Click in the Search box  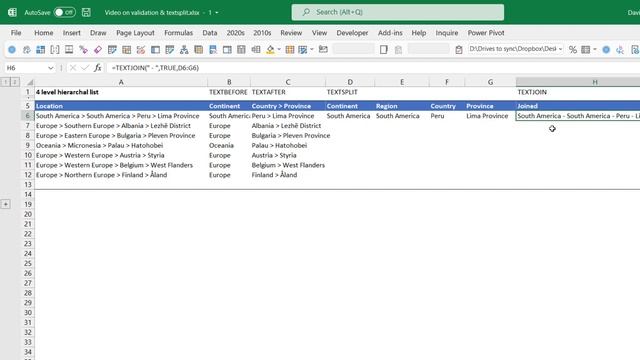click(x=398, y=12)
